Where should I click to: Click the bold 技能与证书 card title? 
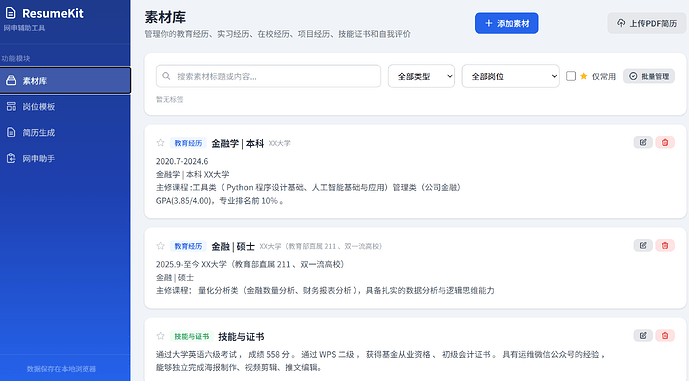pos(241,337)
